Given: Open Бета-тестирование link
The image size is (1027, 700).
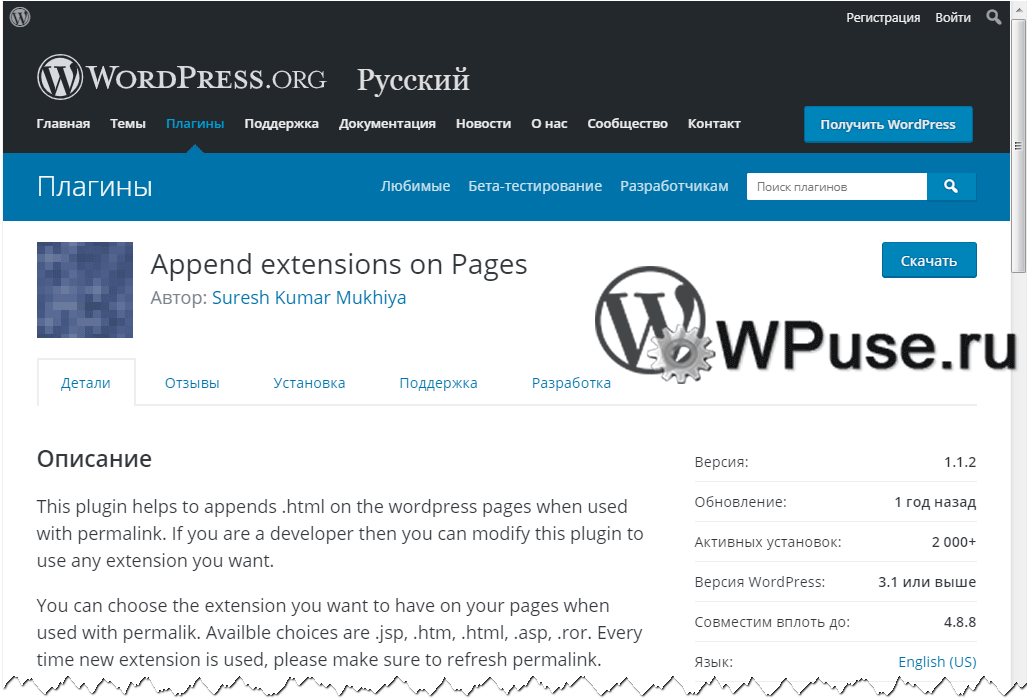Looking at the screenshot, I should point(535,186).
